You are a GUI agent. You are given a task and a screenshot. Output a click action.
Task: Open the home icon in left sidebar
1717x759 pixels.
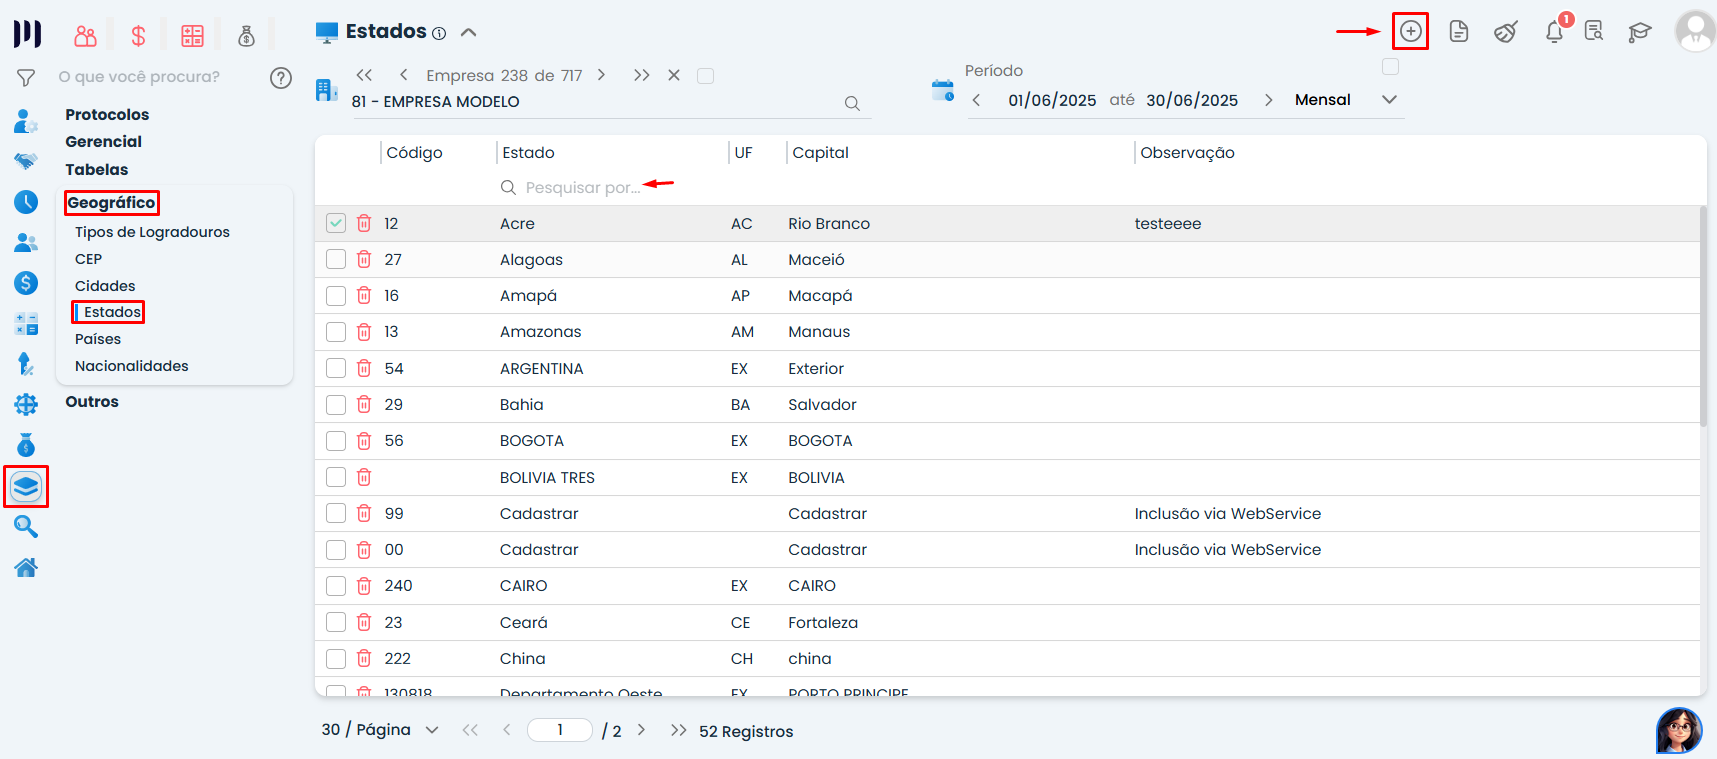[26, 568]
